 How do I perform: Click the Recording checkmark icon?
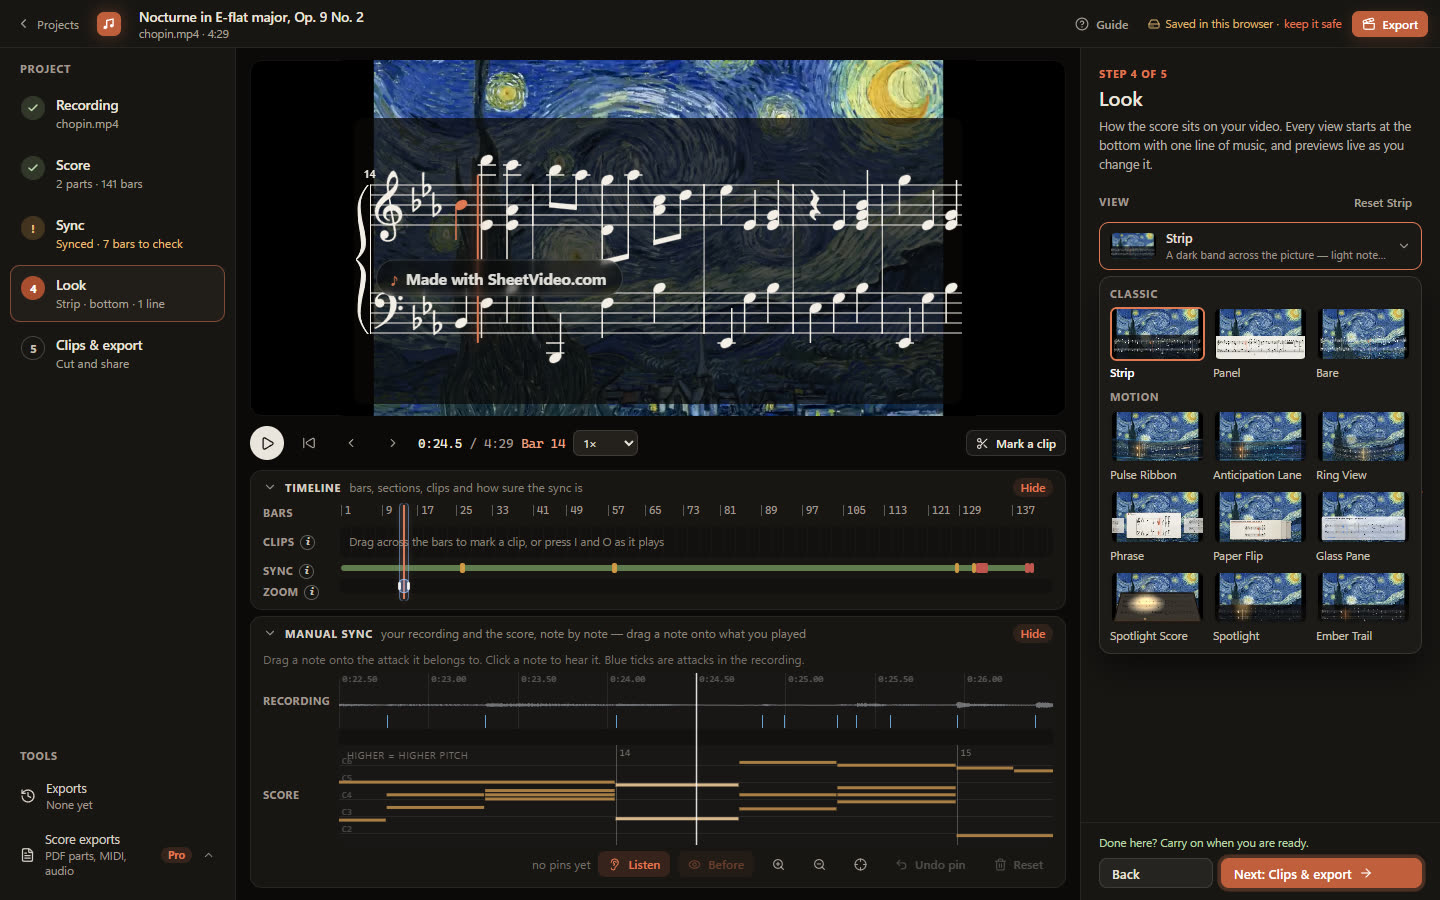click(x=33, y=107)
